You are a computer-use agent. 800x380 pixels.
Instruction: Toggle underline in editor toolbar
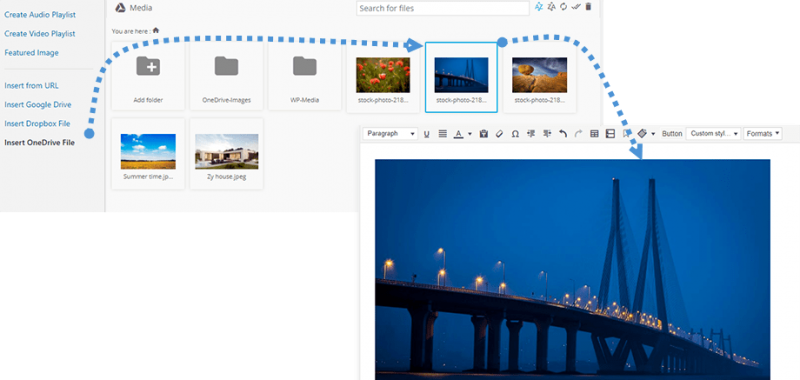pyautogui.click(x=427, y=134)
